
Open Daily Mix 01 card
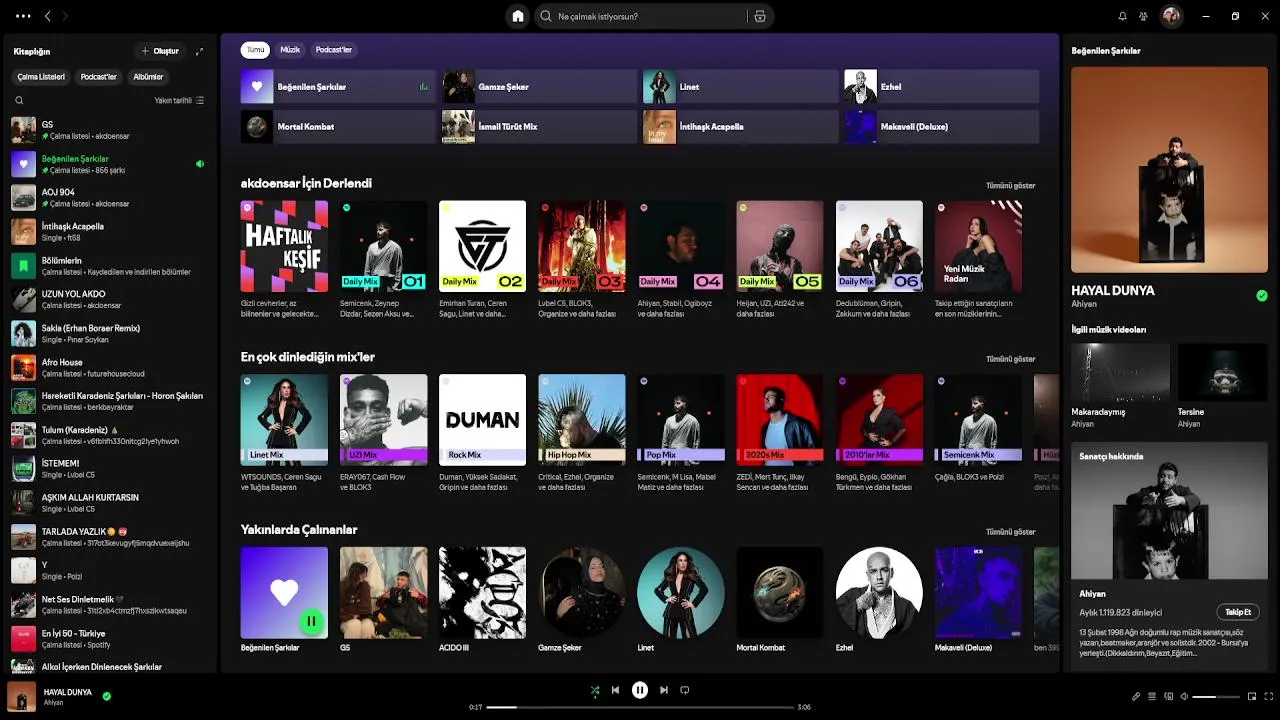click(383, 260)
